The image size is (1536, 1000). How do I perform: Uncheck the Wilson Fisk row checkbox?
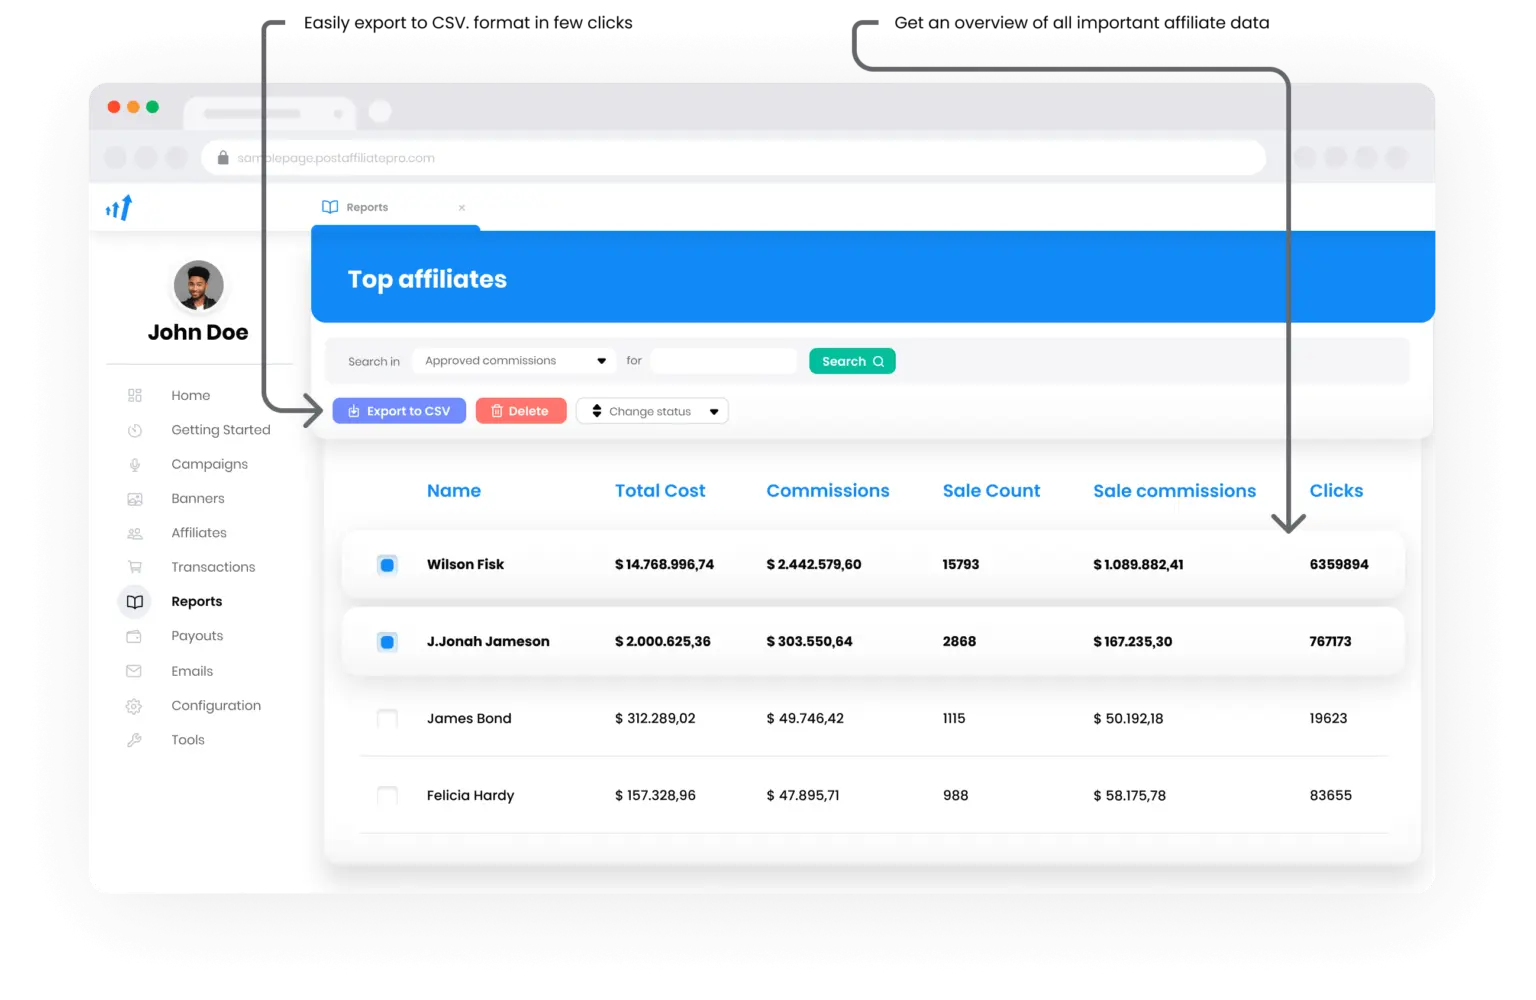click(x=387, y=565)
